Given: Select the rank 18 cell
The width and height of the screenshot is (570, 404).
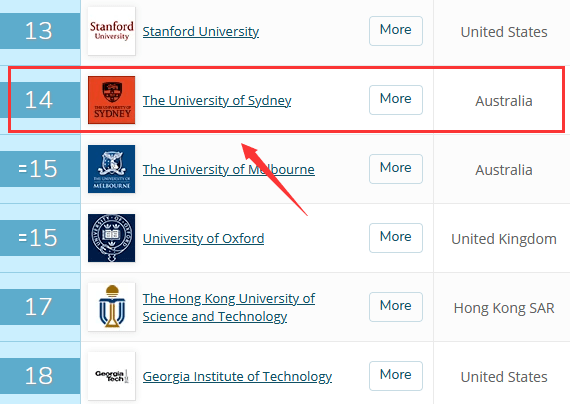Looking at the screenshot, I should click(40, 376).
